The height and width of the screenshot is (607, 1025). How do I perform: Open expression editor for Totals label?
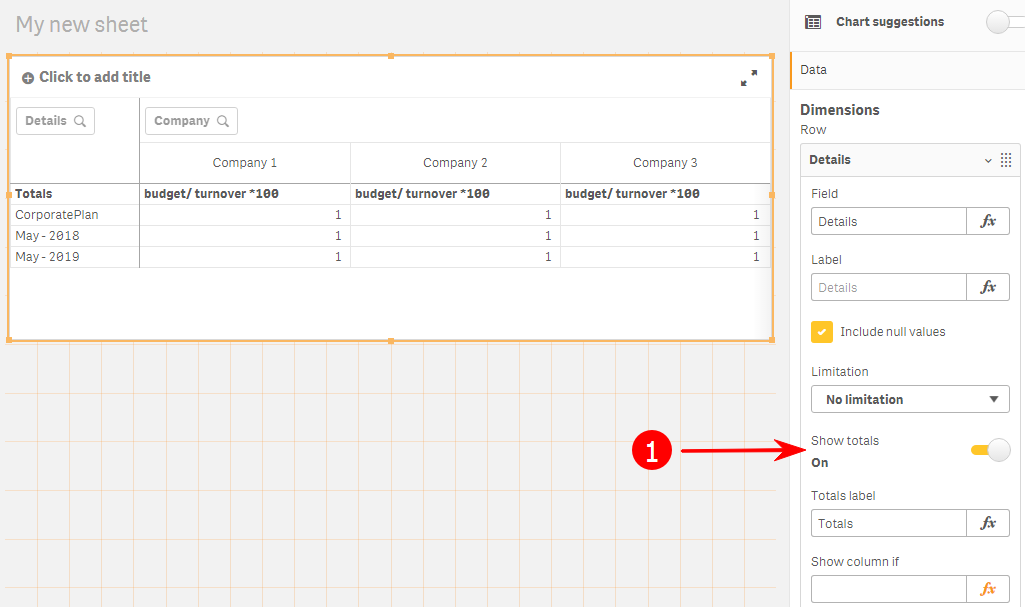(x=988, y=523)
